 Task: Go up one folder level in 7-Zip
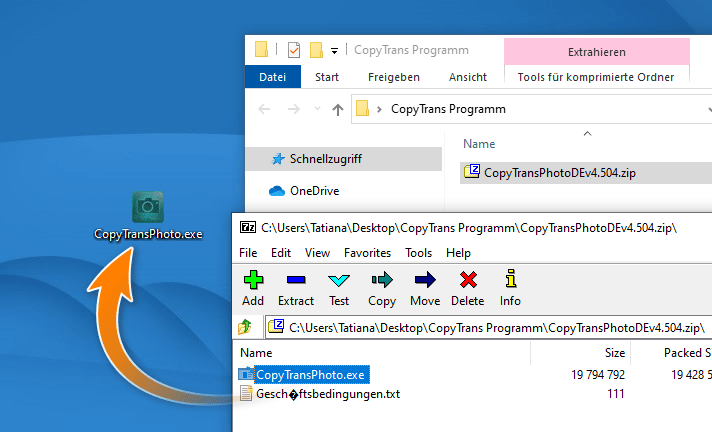(x=245, y=327)
